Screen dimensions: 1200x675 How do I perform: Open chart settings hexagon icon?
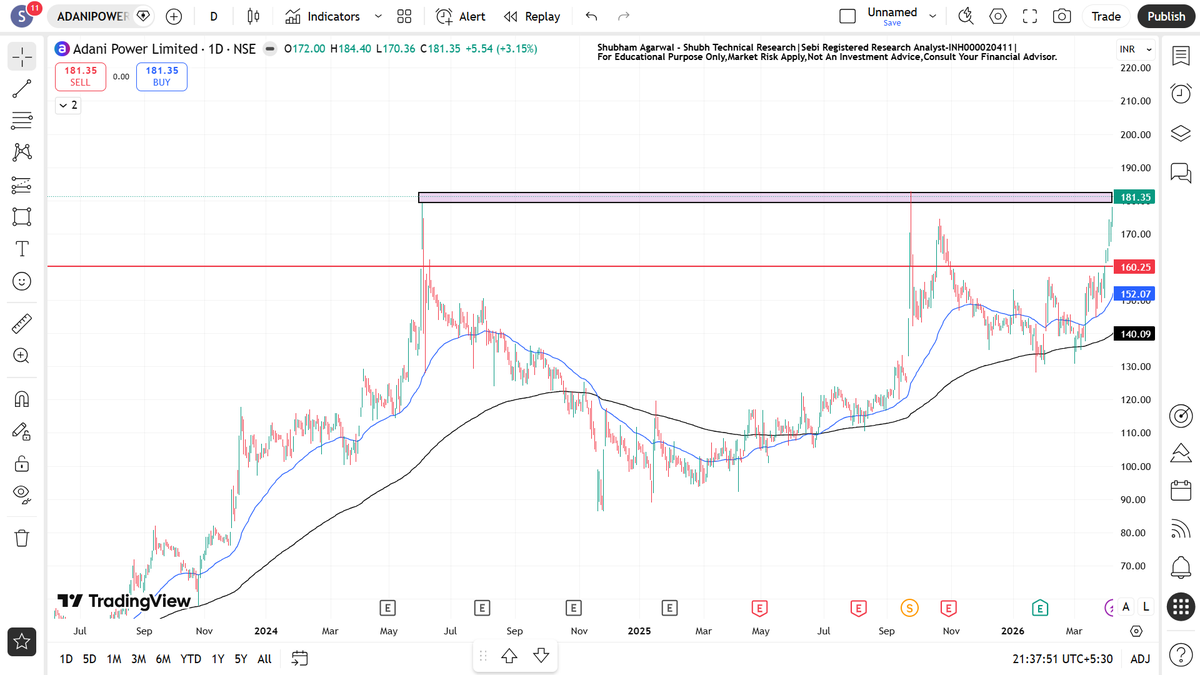click(998, 16)
